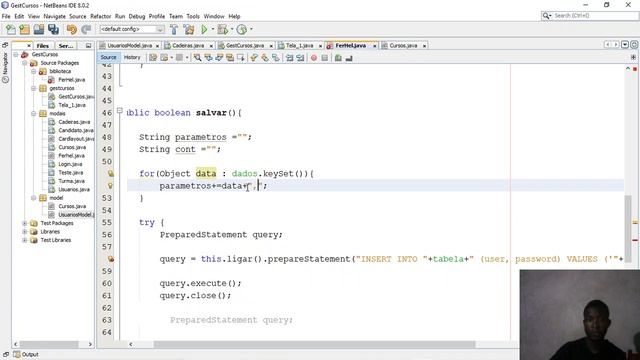640x360 pixels.
Task: Switch to History view button
Action: [x=132, y=58]
